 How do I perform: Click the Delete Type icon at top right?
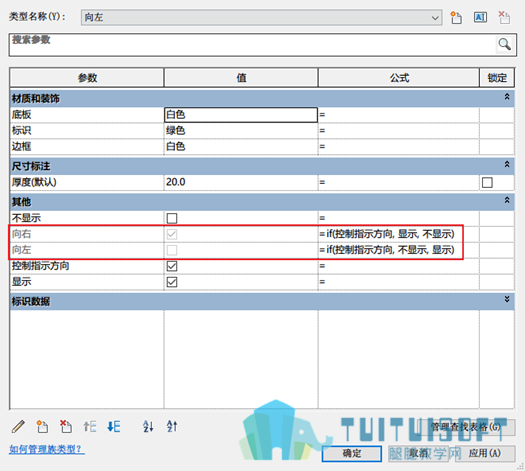pyautogui.click(x=504, y=17)
